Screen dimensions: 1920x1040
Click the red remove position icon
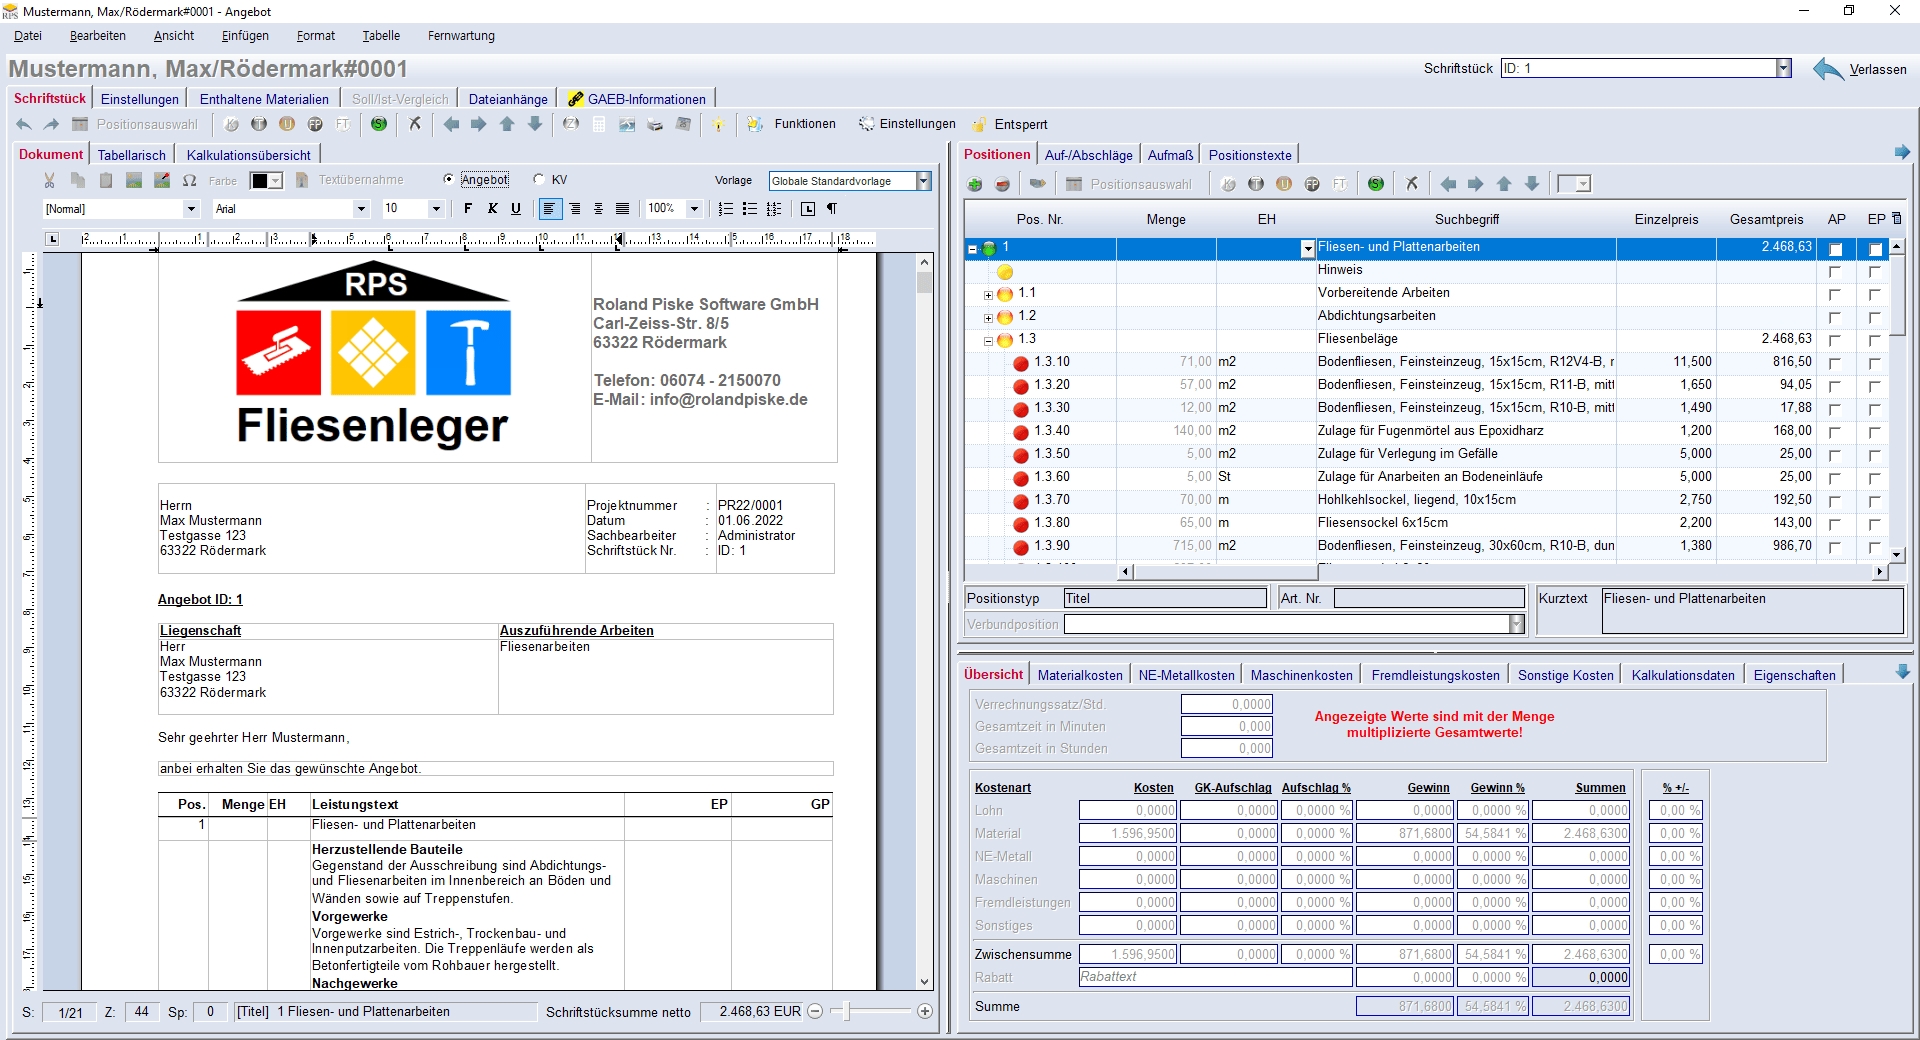1003,184
